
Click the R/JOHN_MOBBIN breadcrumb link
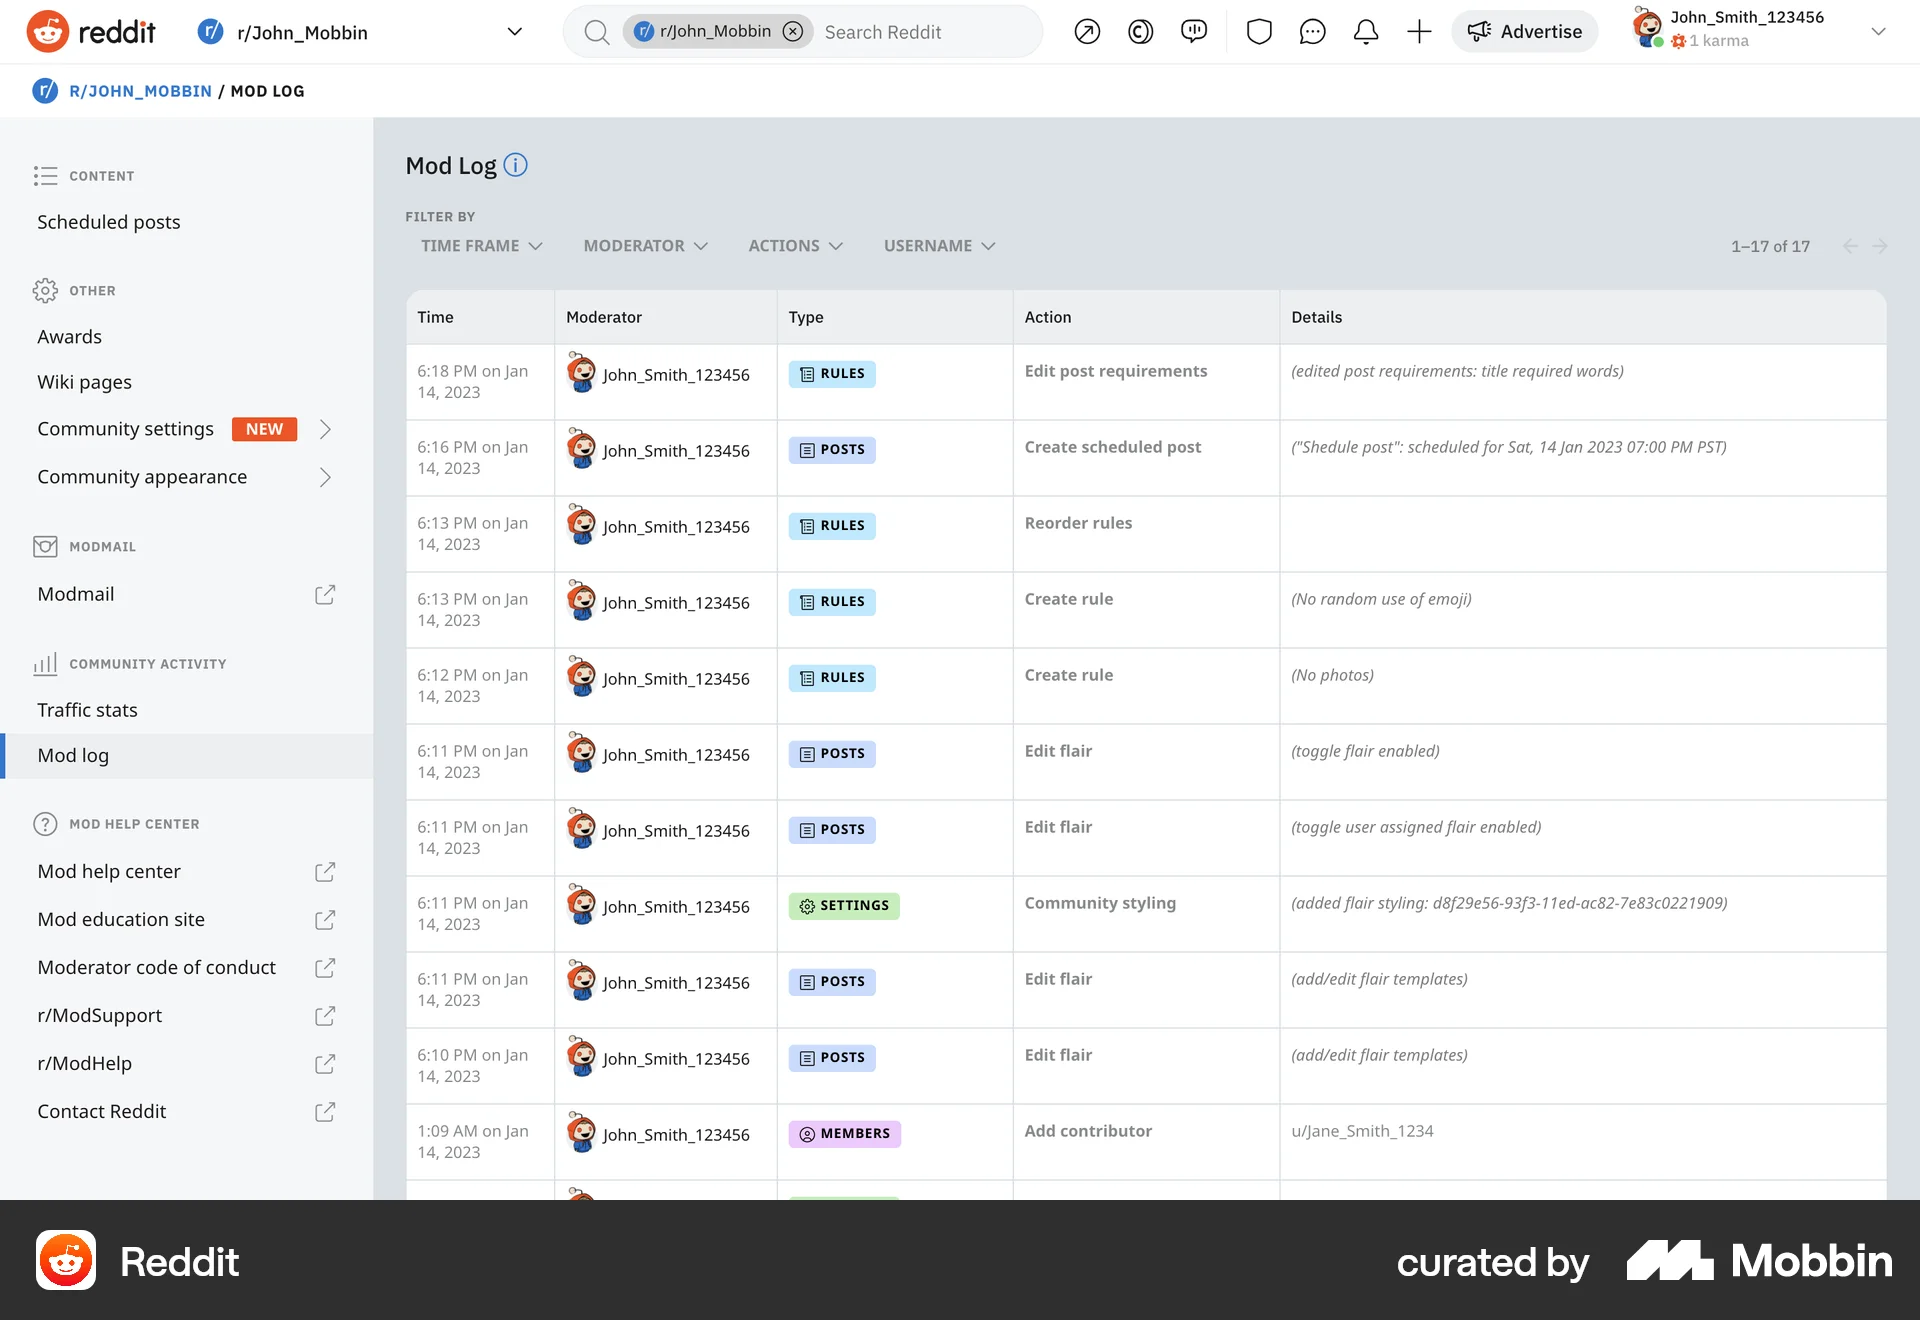141,90
